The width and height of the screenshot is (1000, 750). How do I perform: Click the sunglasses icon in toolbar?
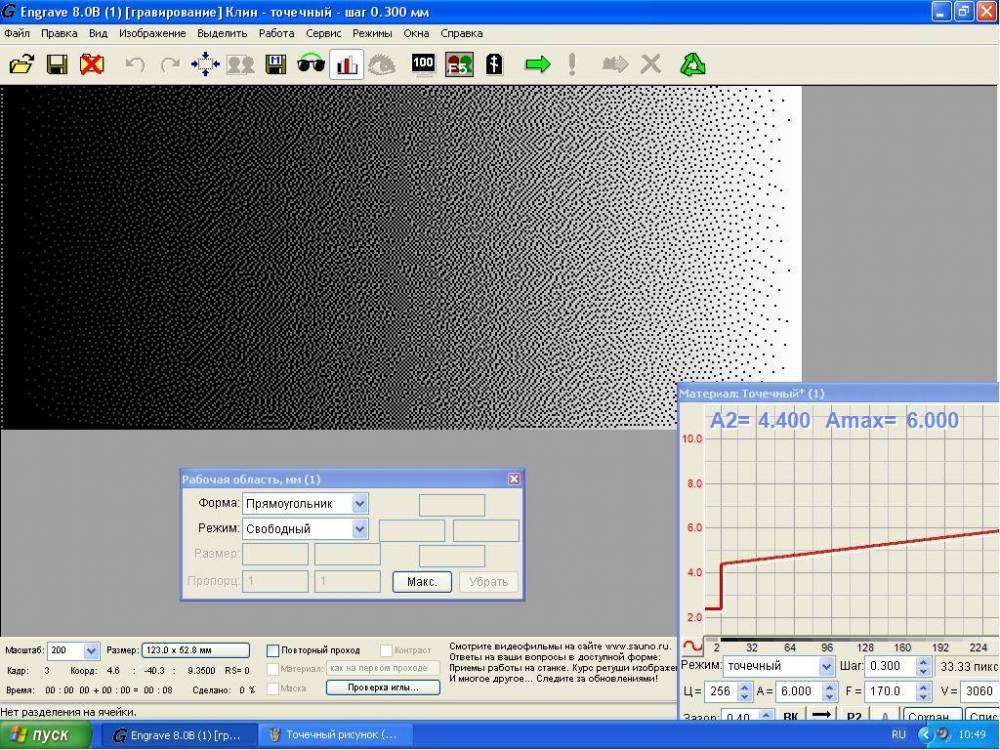(x=312, y=65)
